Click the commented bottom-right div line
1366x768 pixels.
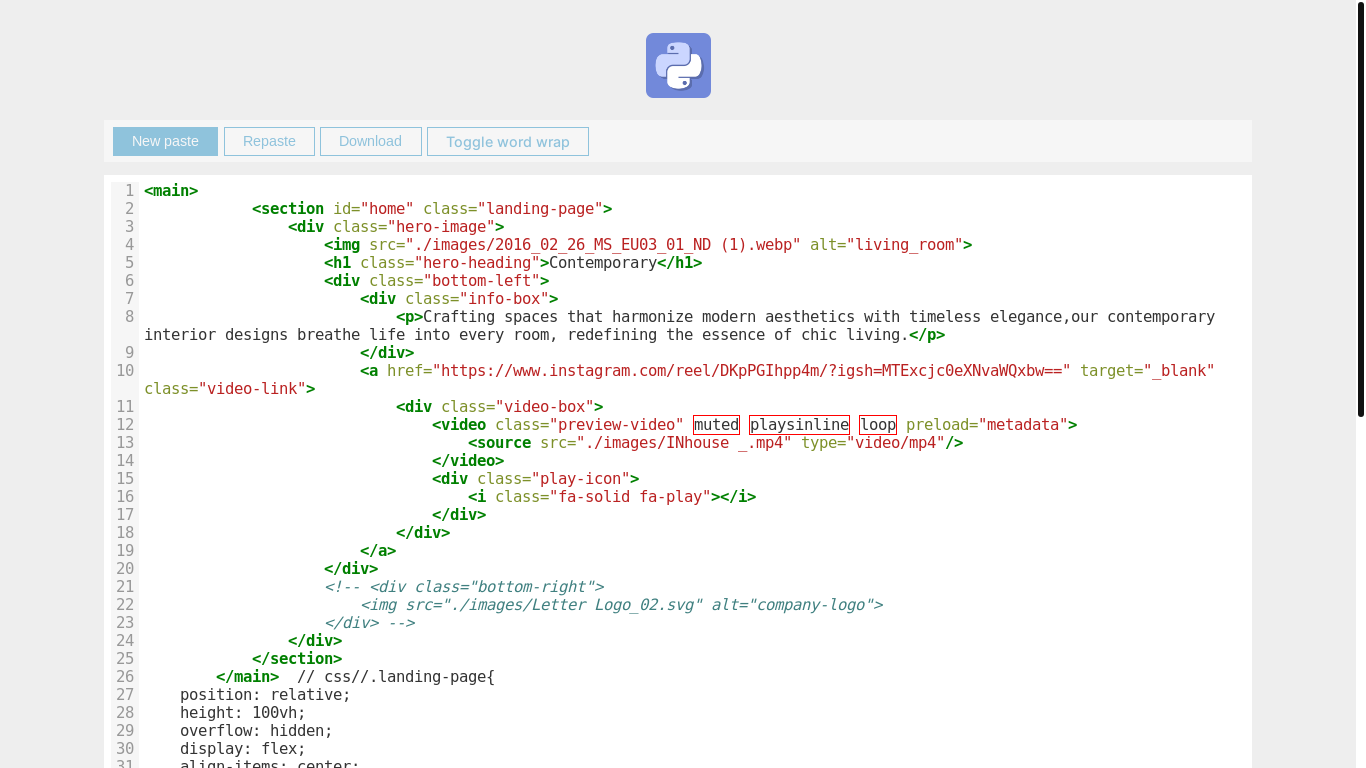[x=464, y=587]
